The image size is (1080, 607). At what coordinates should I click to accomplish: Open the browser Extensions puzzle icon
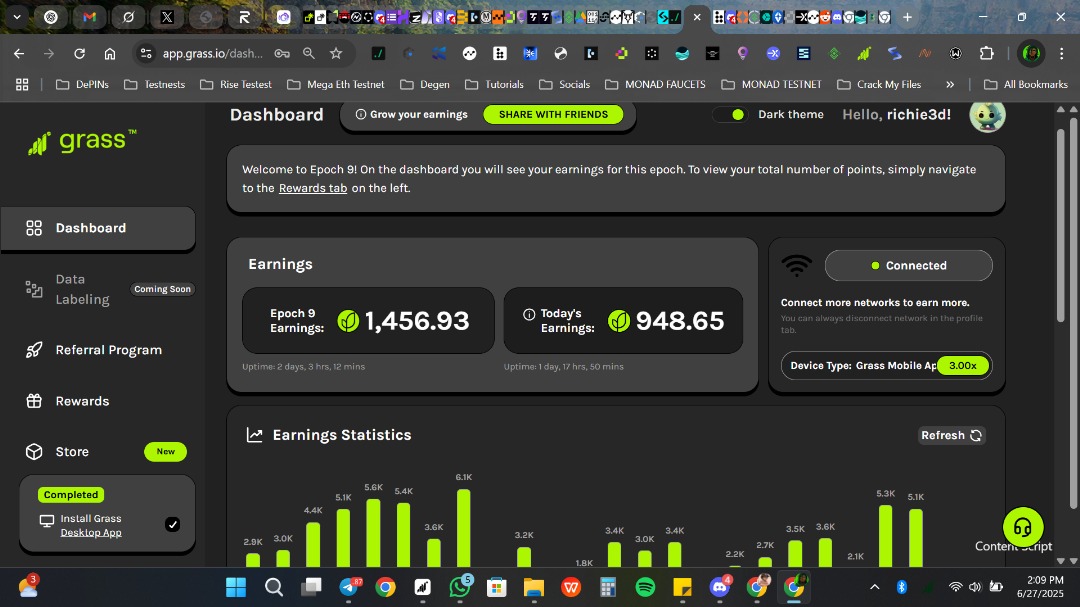tap(987, 54)
